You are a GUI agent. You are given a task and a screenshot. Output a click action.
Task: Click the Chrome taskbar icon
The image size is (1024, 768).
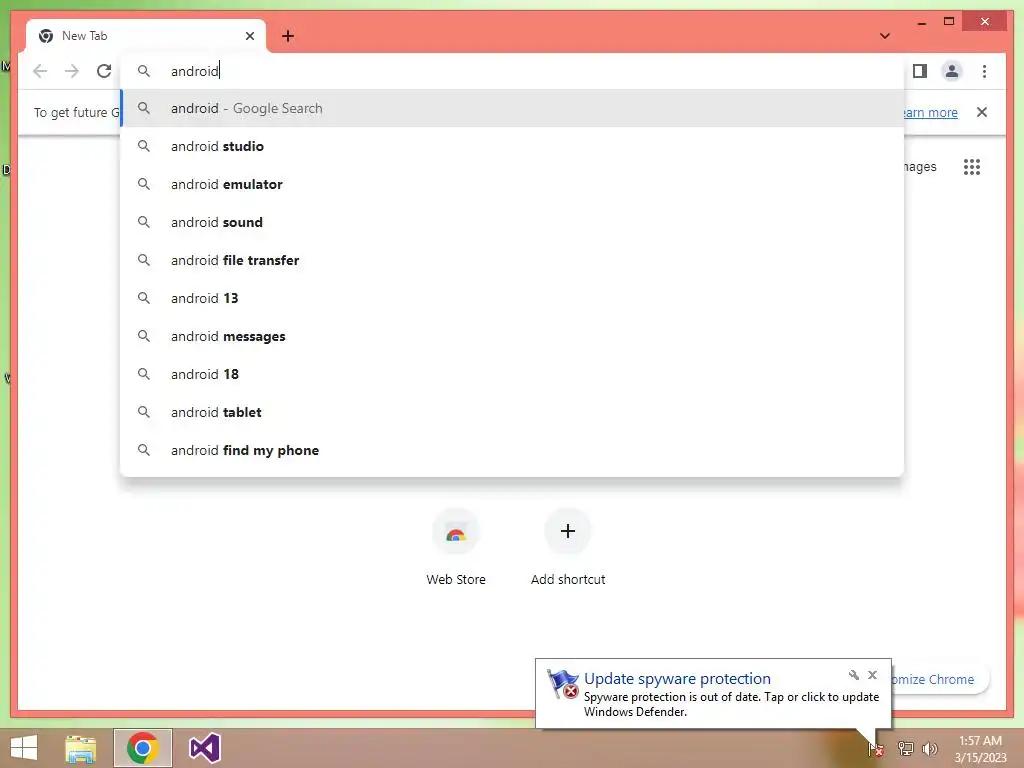(x=143, y=748)
